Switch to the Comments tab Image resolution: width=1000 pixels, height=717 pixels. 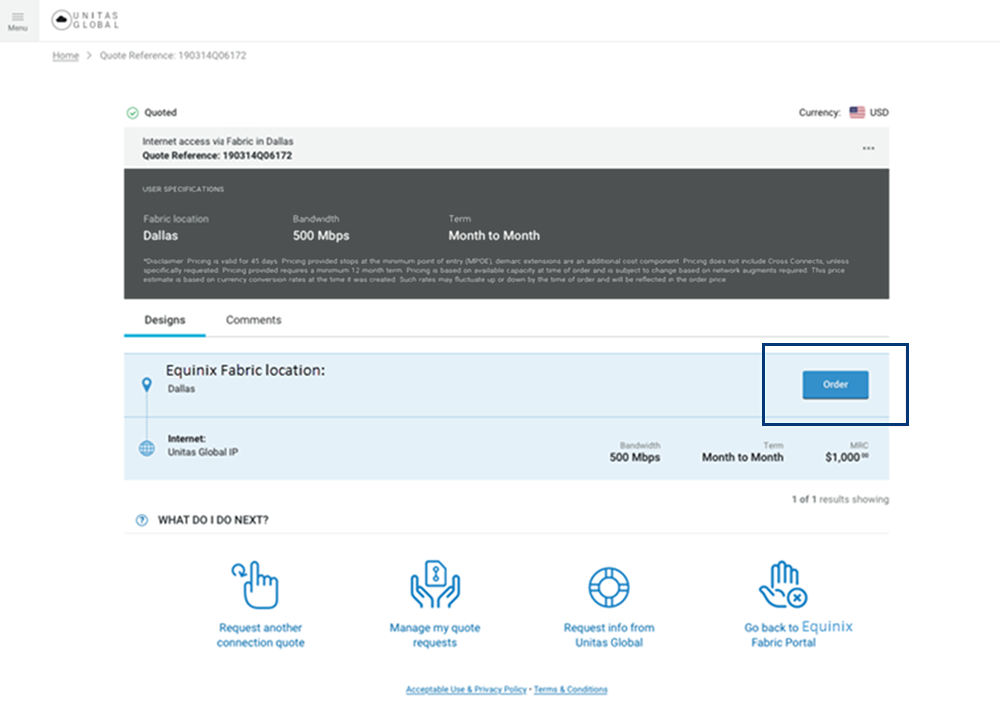[x=253, y=320]
